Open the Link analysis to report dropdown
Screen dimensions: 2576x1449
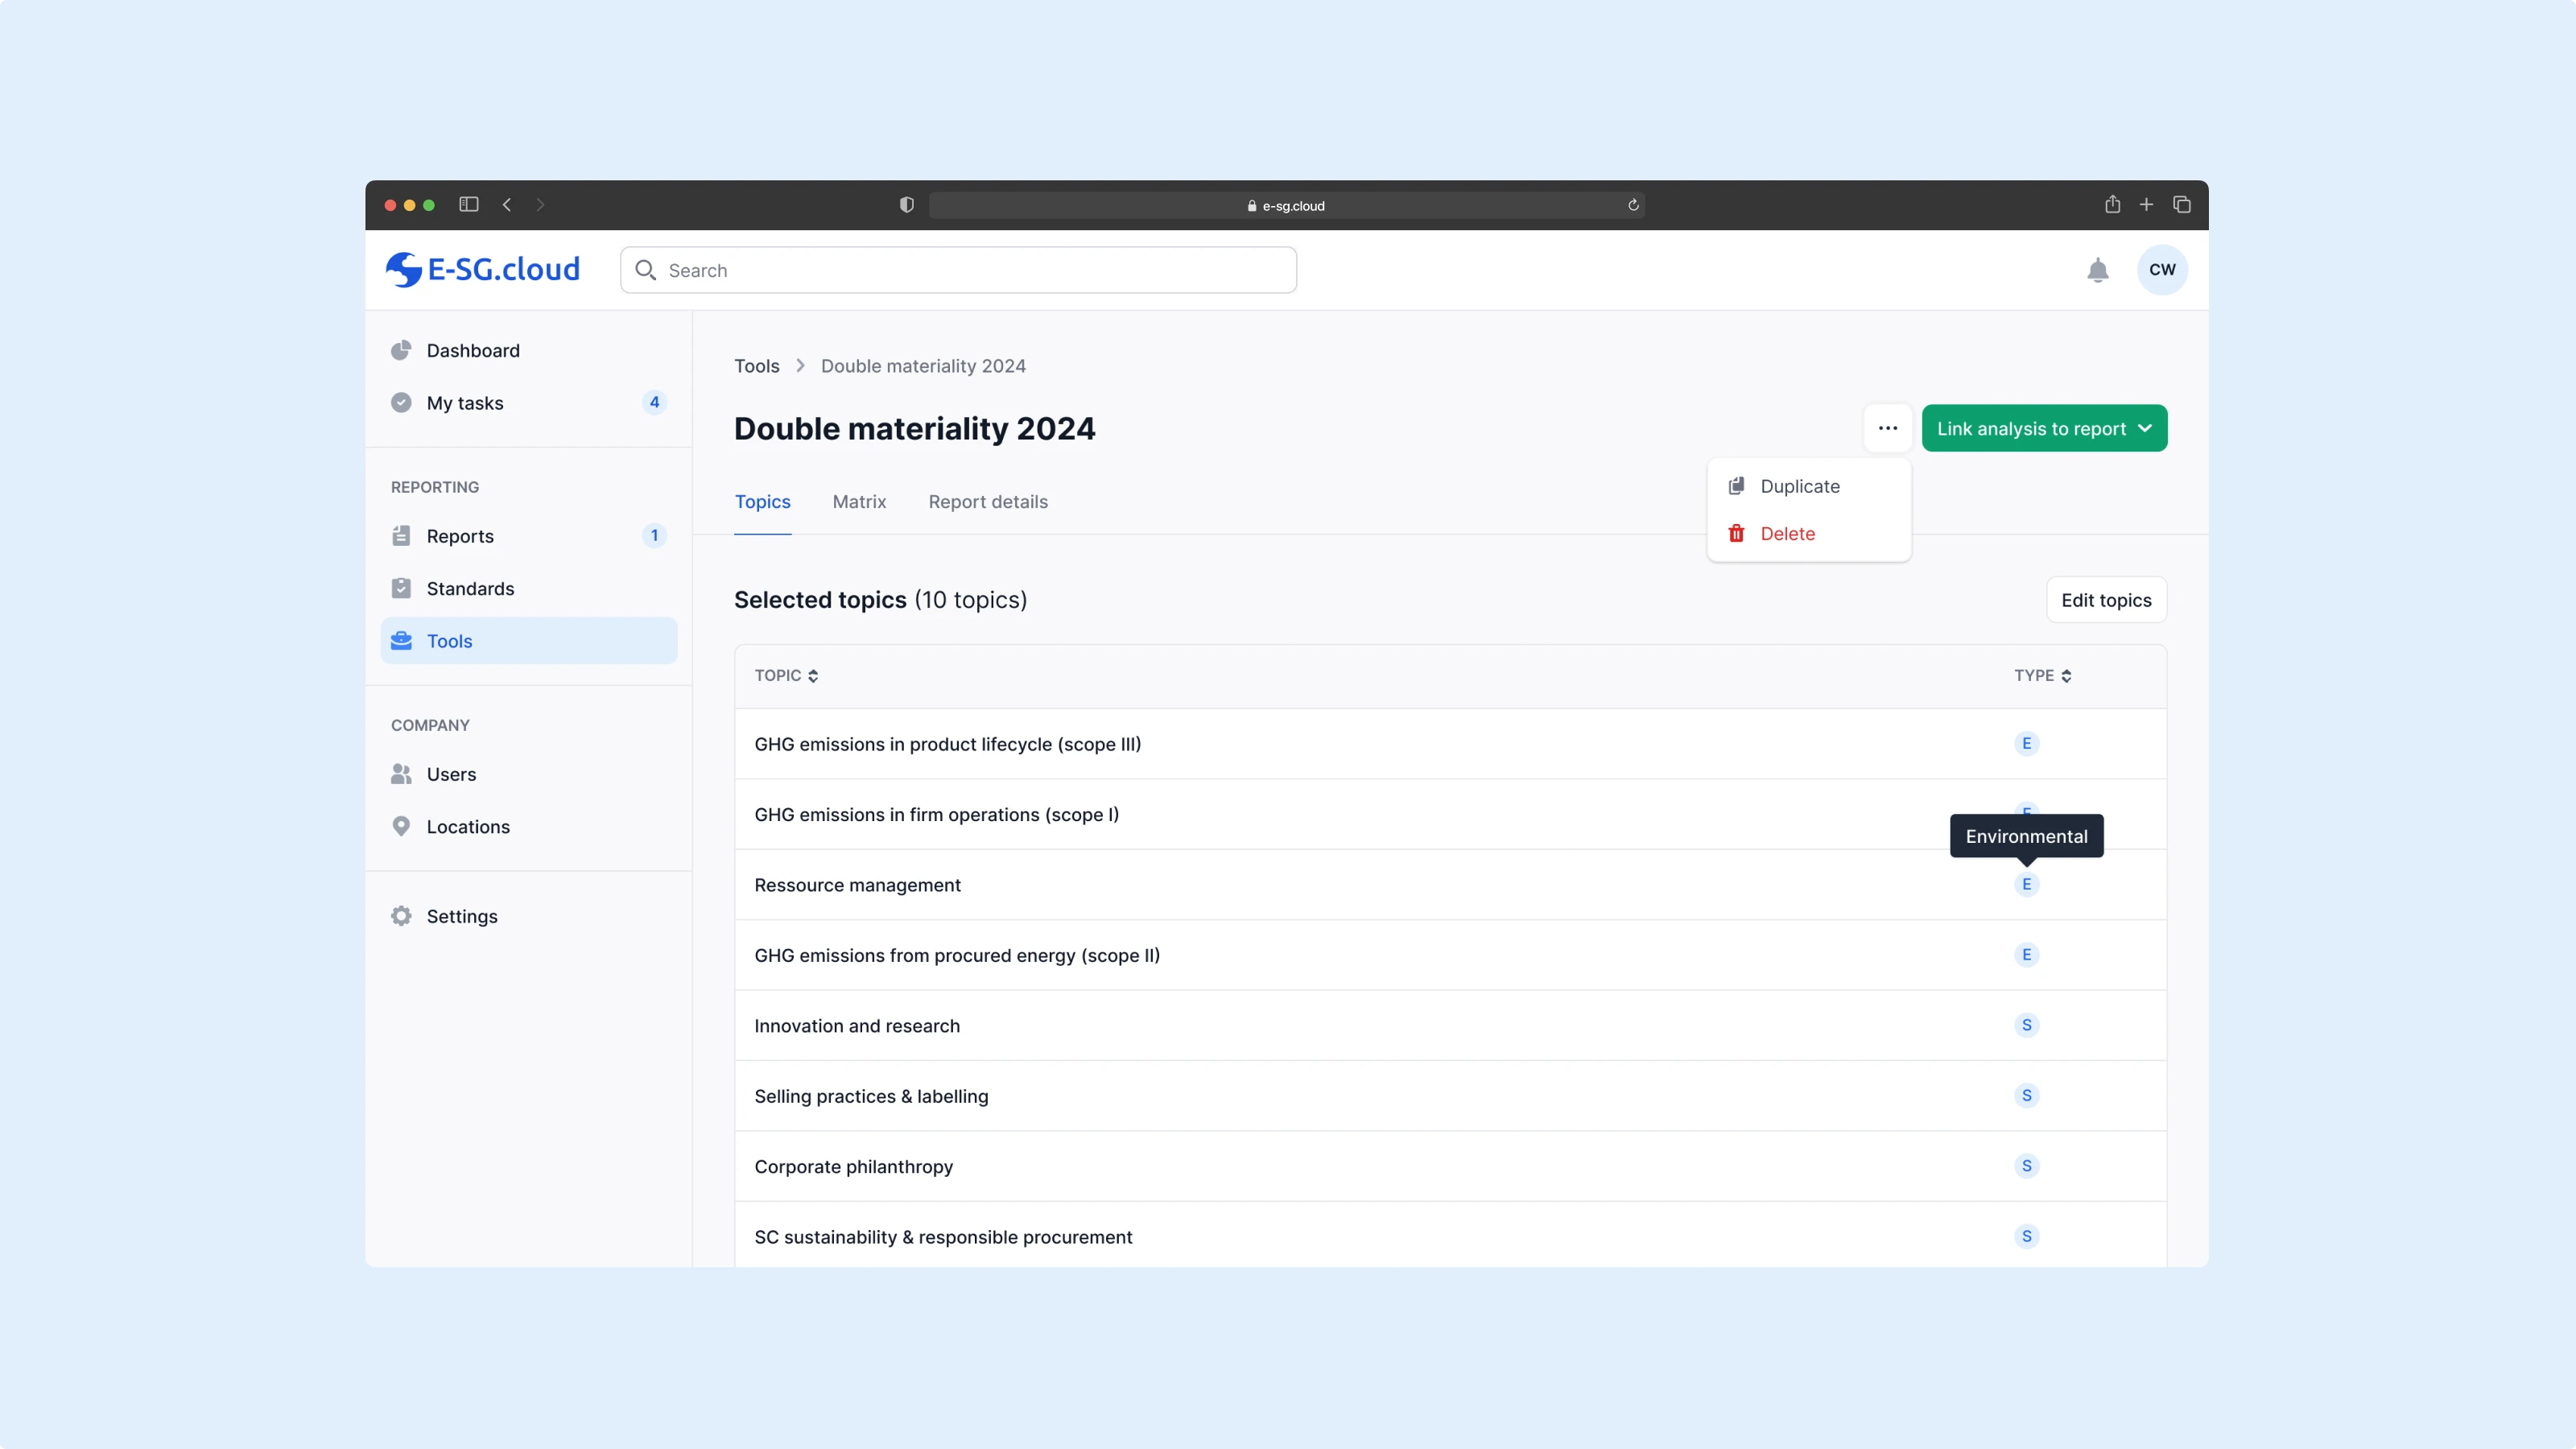(x=2044, y=428)
